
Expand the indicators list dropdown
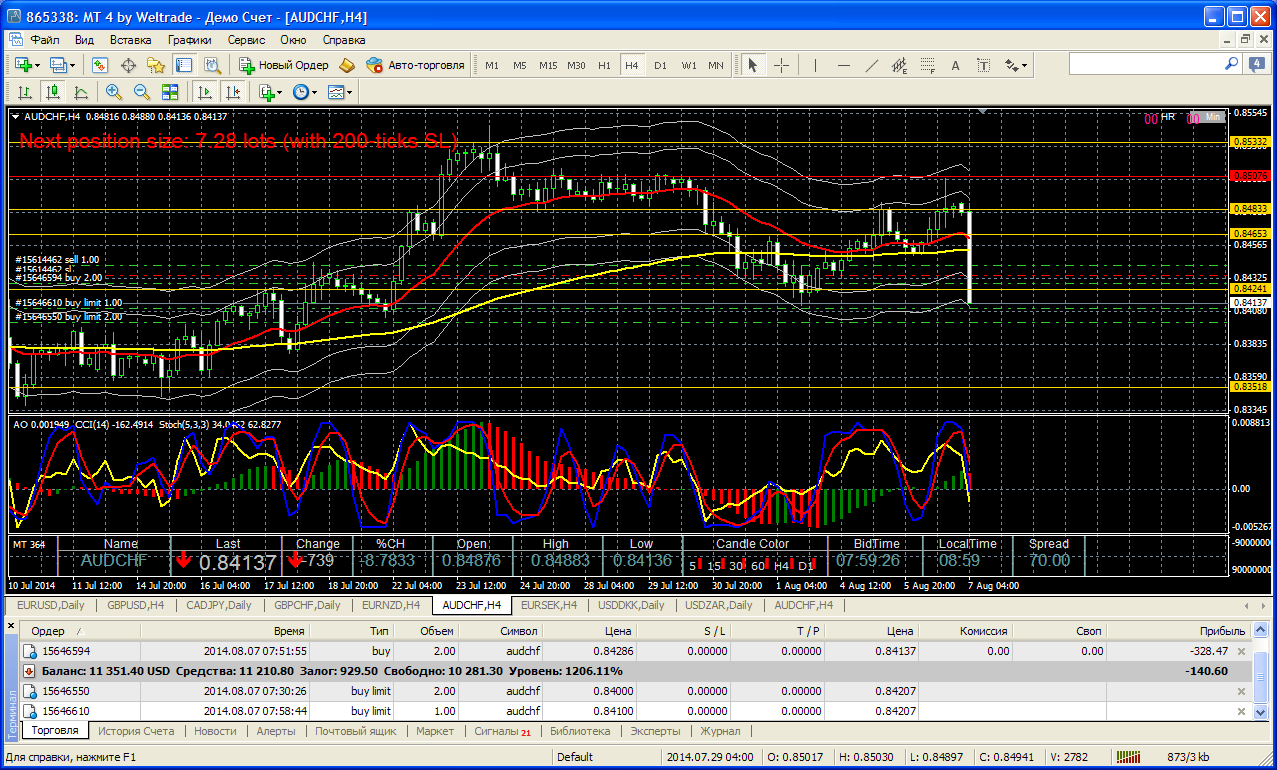[x=282, y=92]
